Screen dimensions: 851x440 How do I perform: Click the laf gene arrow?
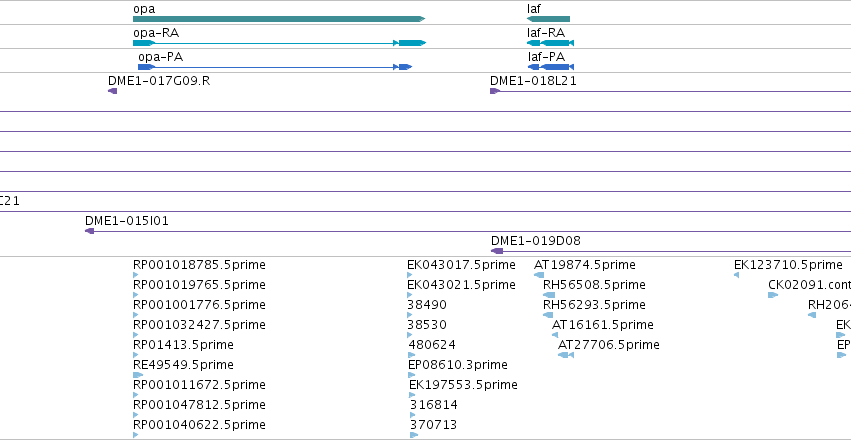548,19
